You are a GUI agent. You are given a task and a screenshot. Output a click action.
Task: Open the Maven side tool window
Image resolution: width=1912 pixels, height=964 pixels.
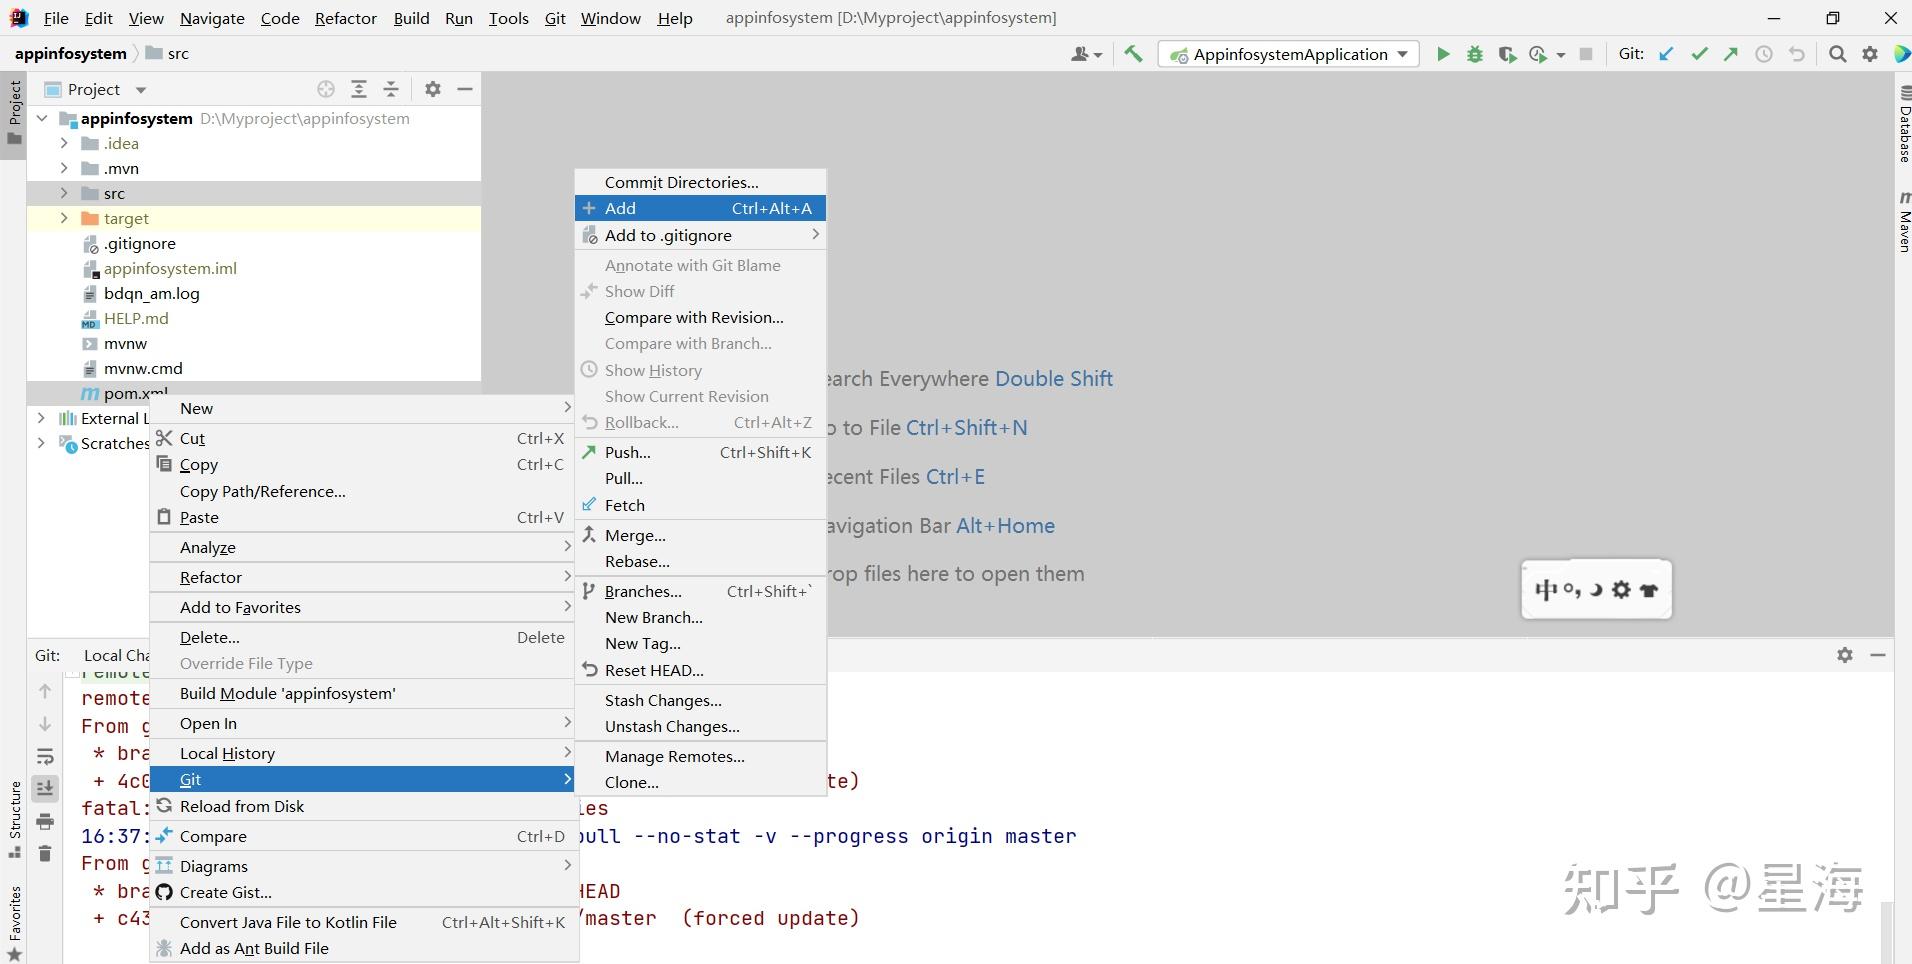1903,220
